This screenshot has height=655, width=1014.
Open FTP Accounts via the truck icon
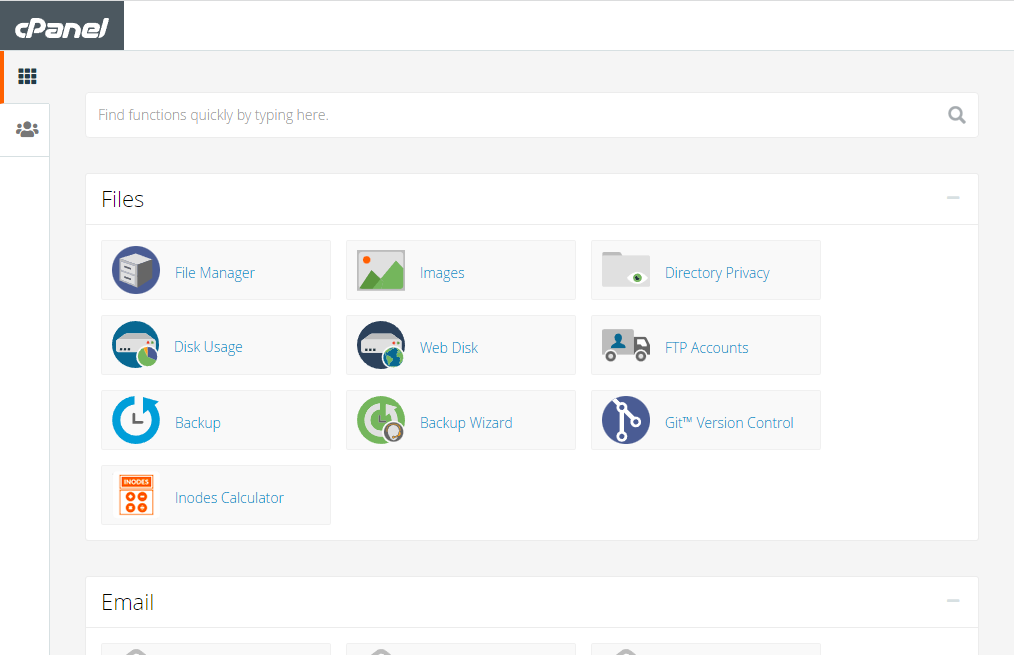click(625, 345)
